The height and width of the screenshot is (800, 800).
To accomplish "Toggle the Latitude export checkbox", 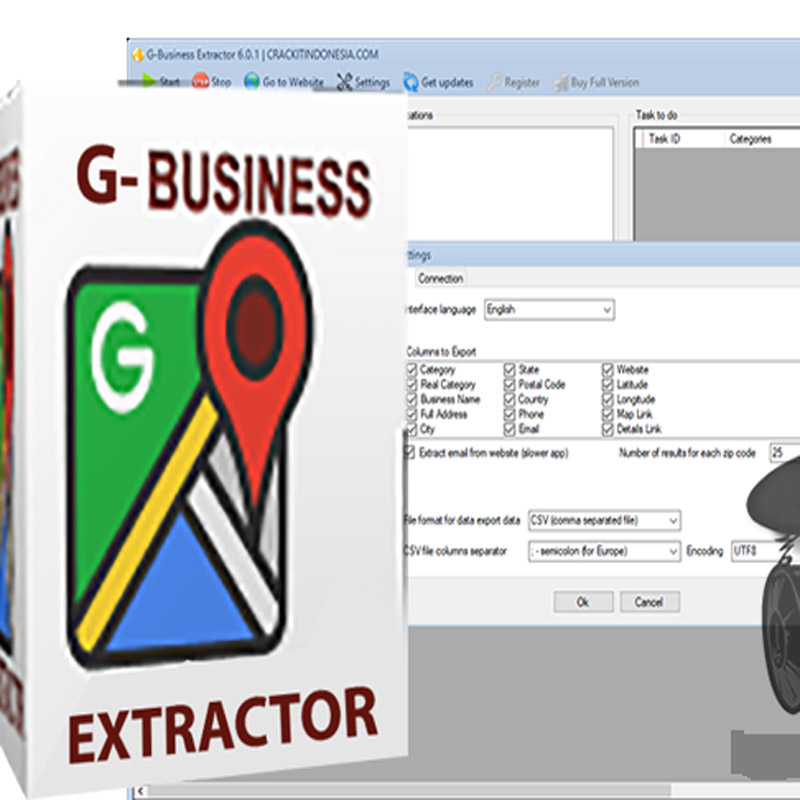I will pos(606,385).
